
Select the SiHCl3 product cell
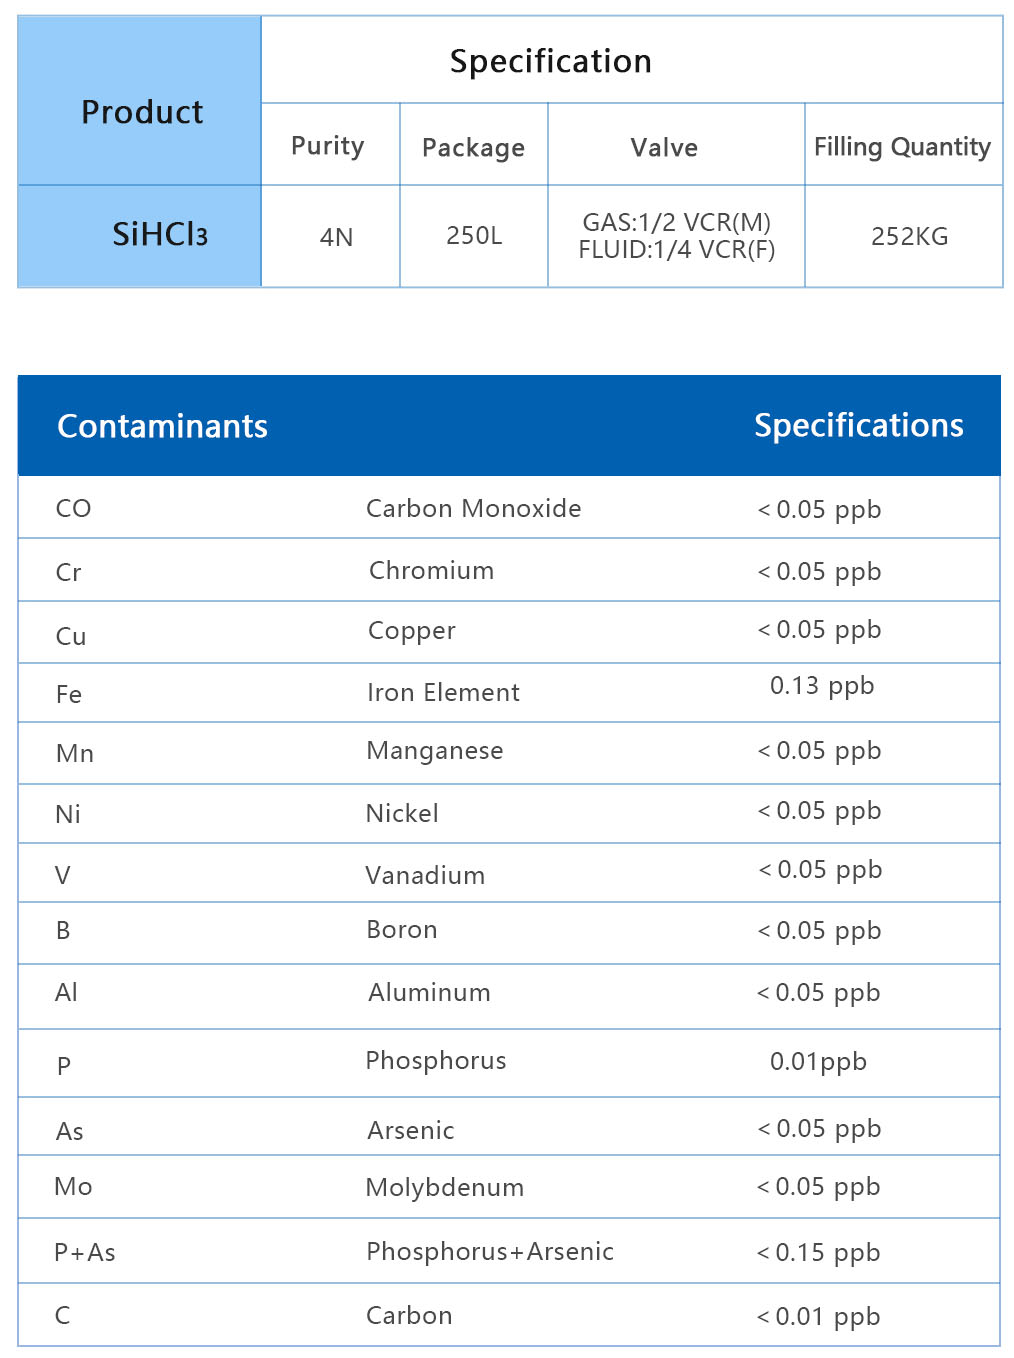(159, 235)
